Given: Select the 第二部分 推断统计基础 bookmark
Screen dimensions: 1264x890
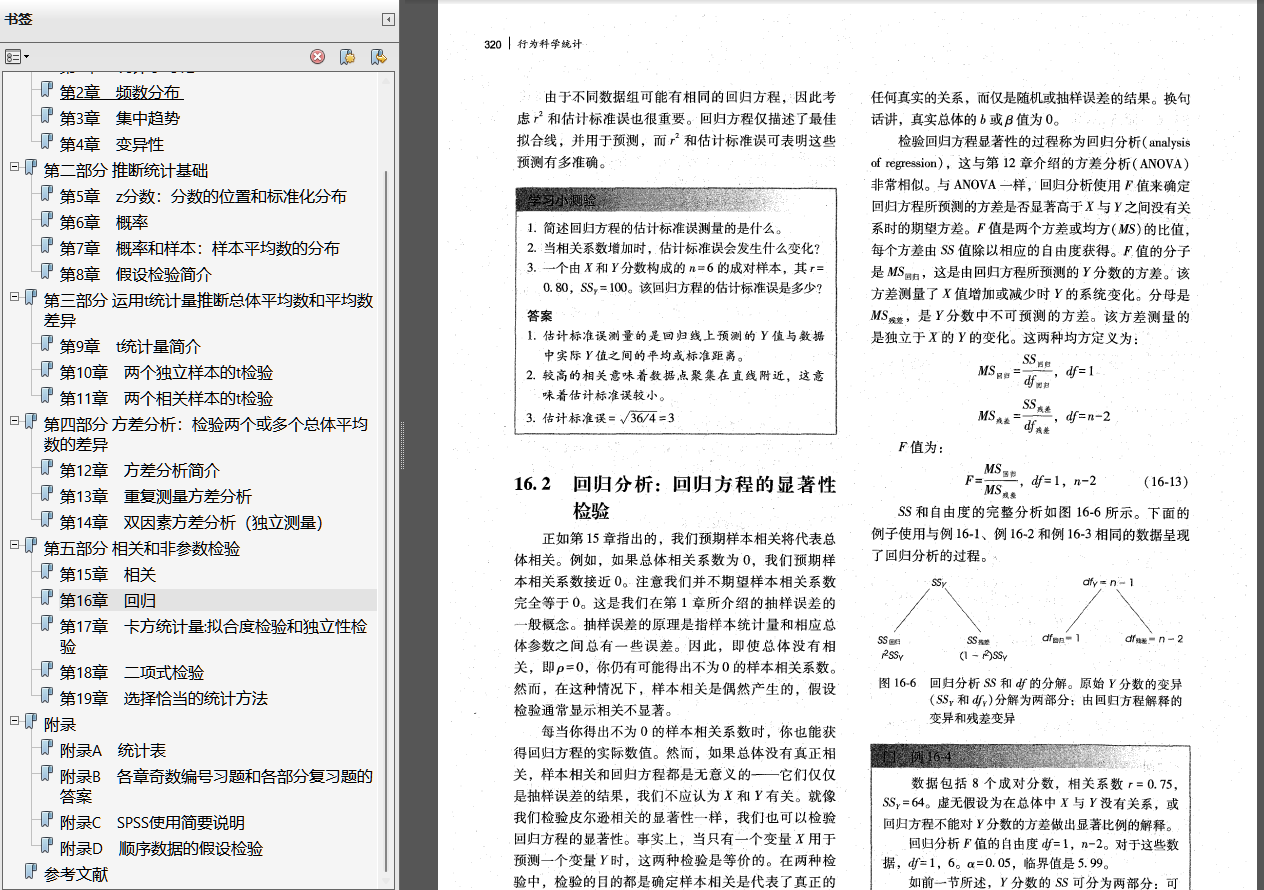Looking at the screenshot, I should coord(126,170).
